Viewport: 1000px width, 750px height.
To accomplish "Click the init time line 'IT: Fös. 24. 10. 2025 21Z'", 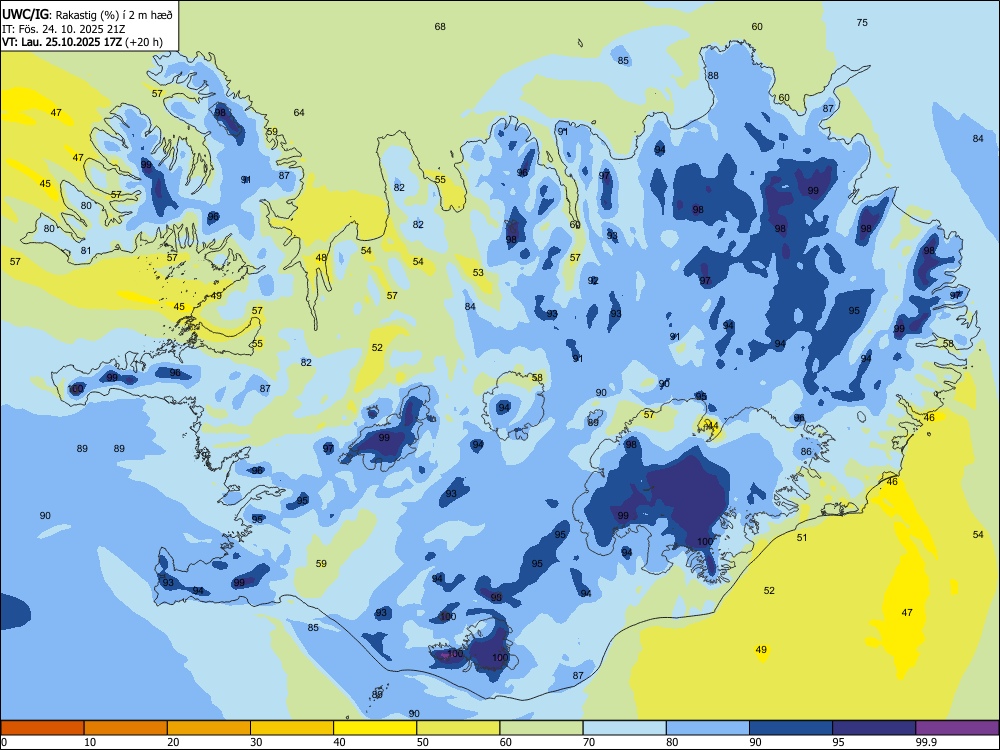I will 64,29.
